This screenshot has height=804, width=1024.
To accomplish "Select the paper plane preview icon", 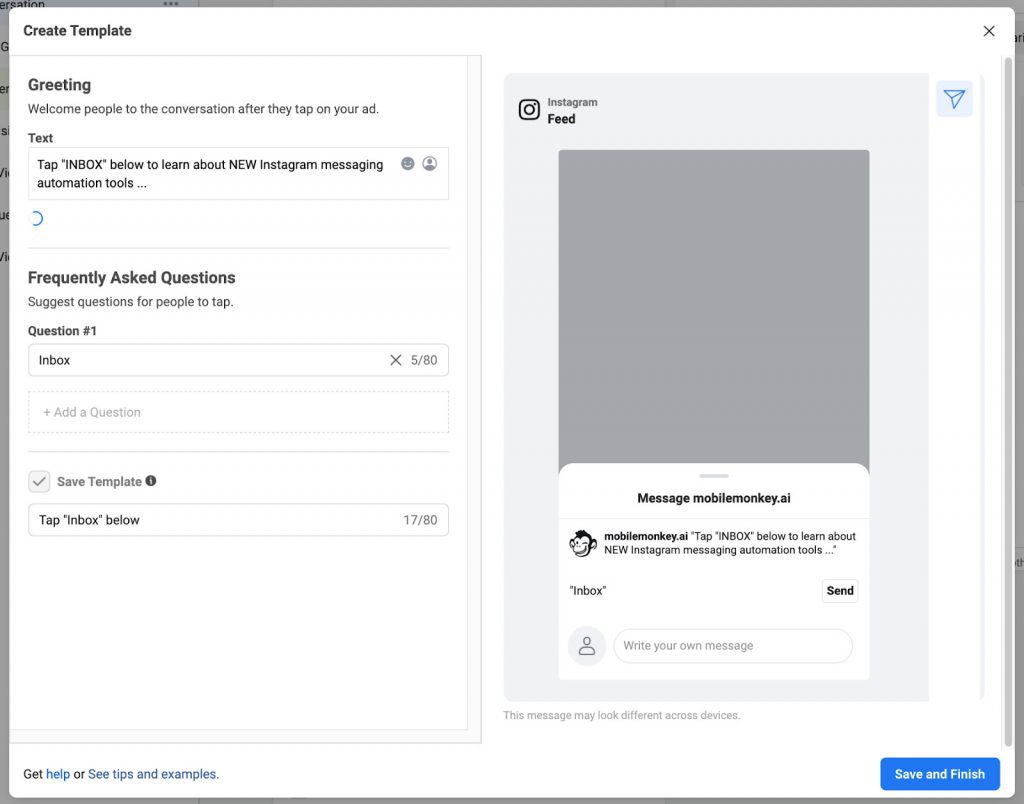I will pyautogui.click(x=954, y=99).
